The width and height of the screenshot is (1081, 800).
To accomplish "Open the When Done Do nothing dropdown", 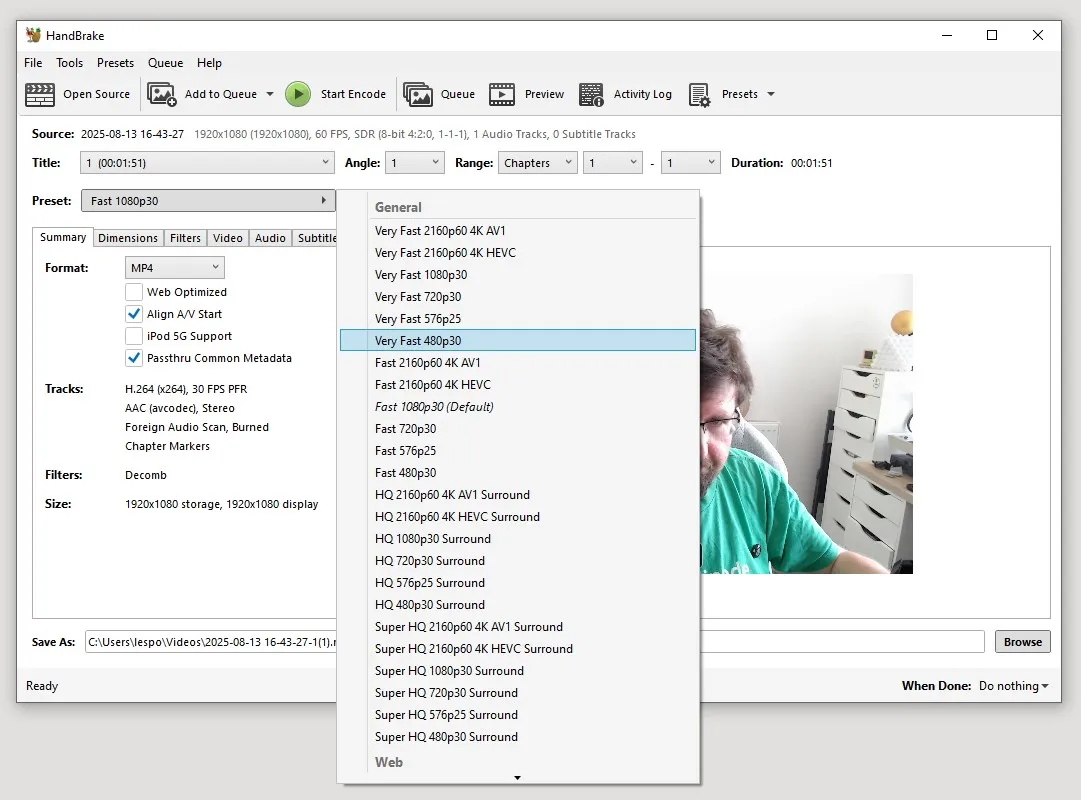I will 1013,686.
